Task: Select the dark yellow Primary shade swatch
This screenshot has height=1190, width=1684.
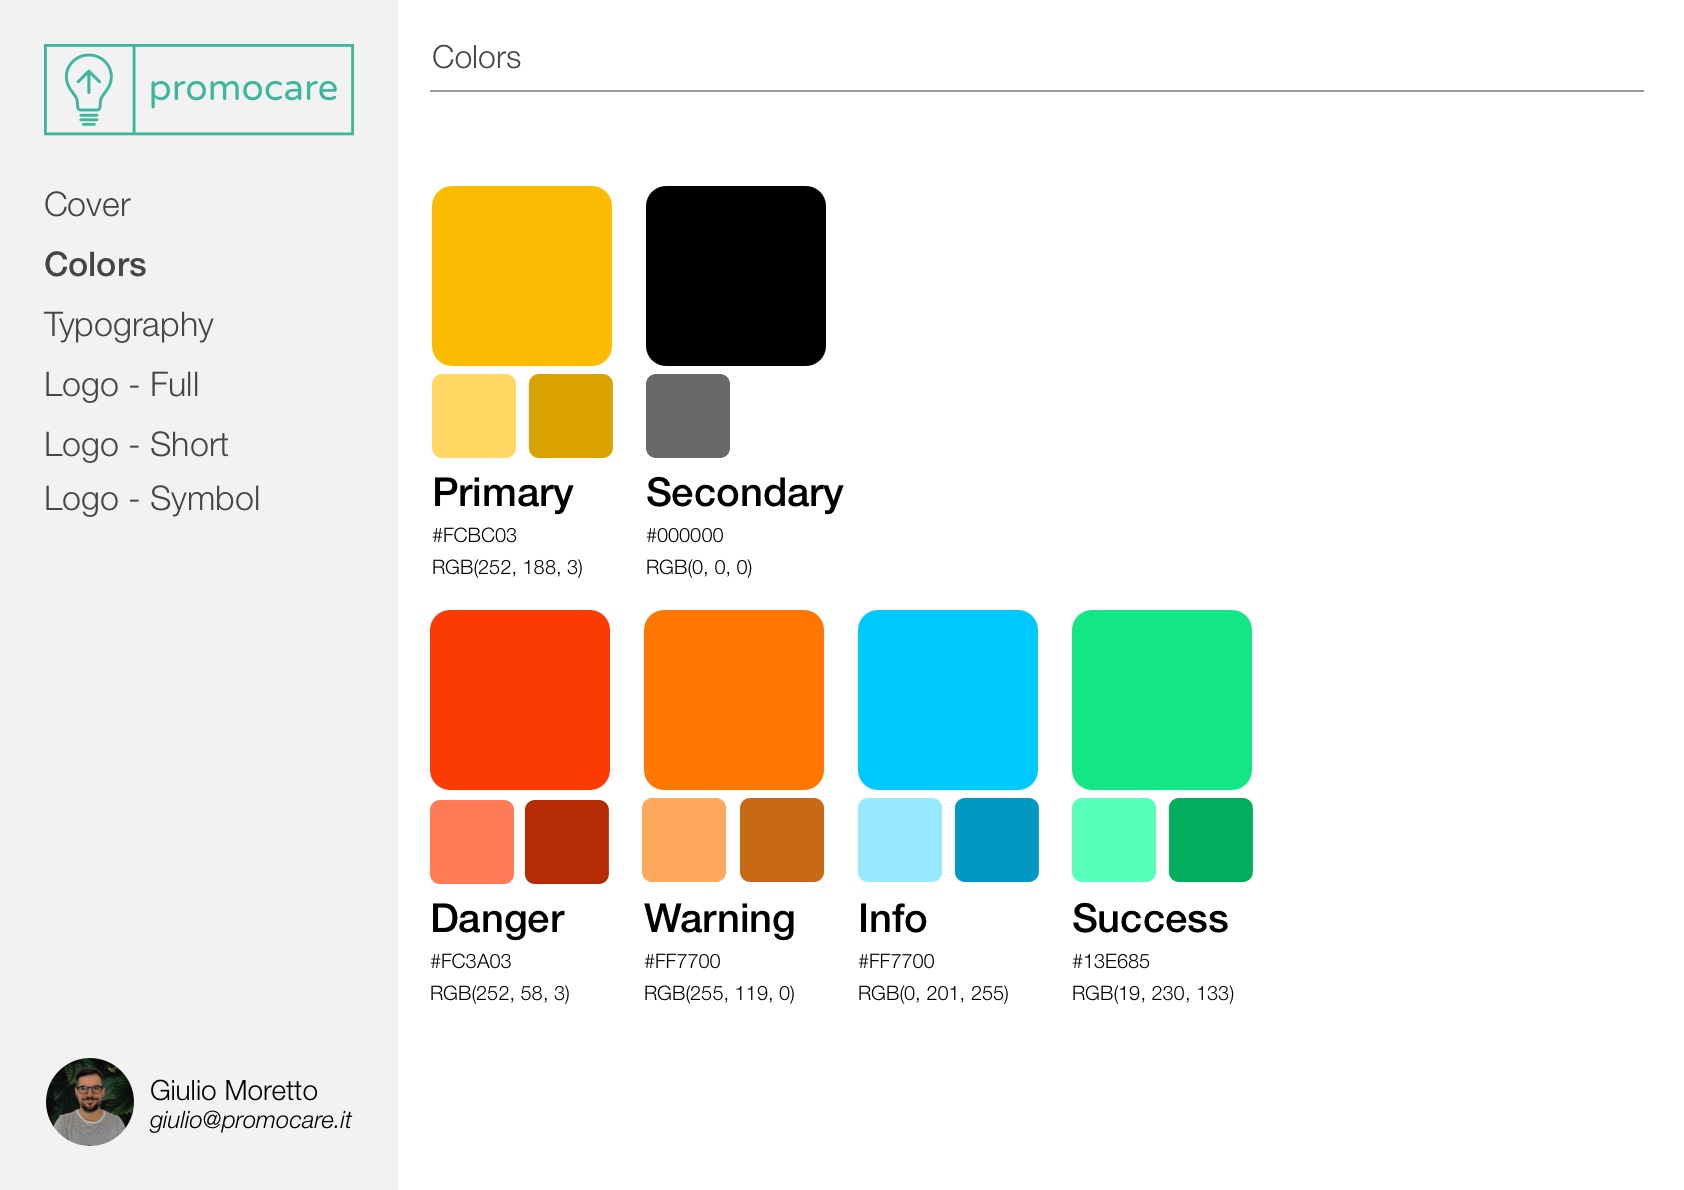Action: [x=571, y=416]
